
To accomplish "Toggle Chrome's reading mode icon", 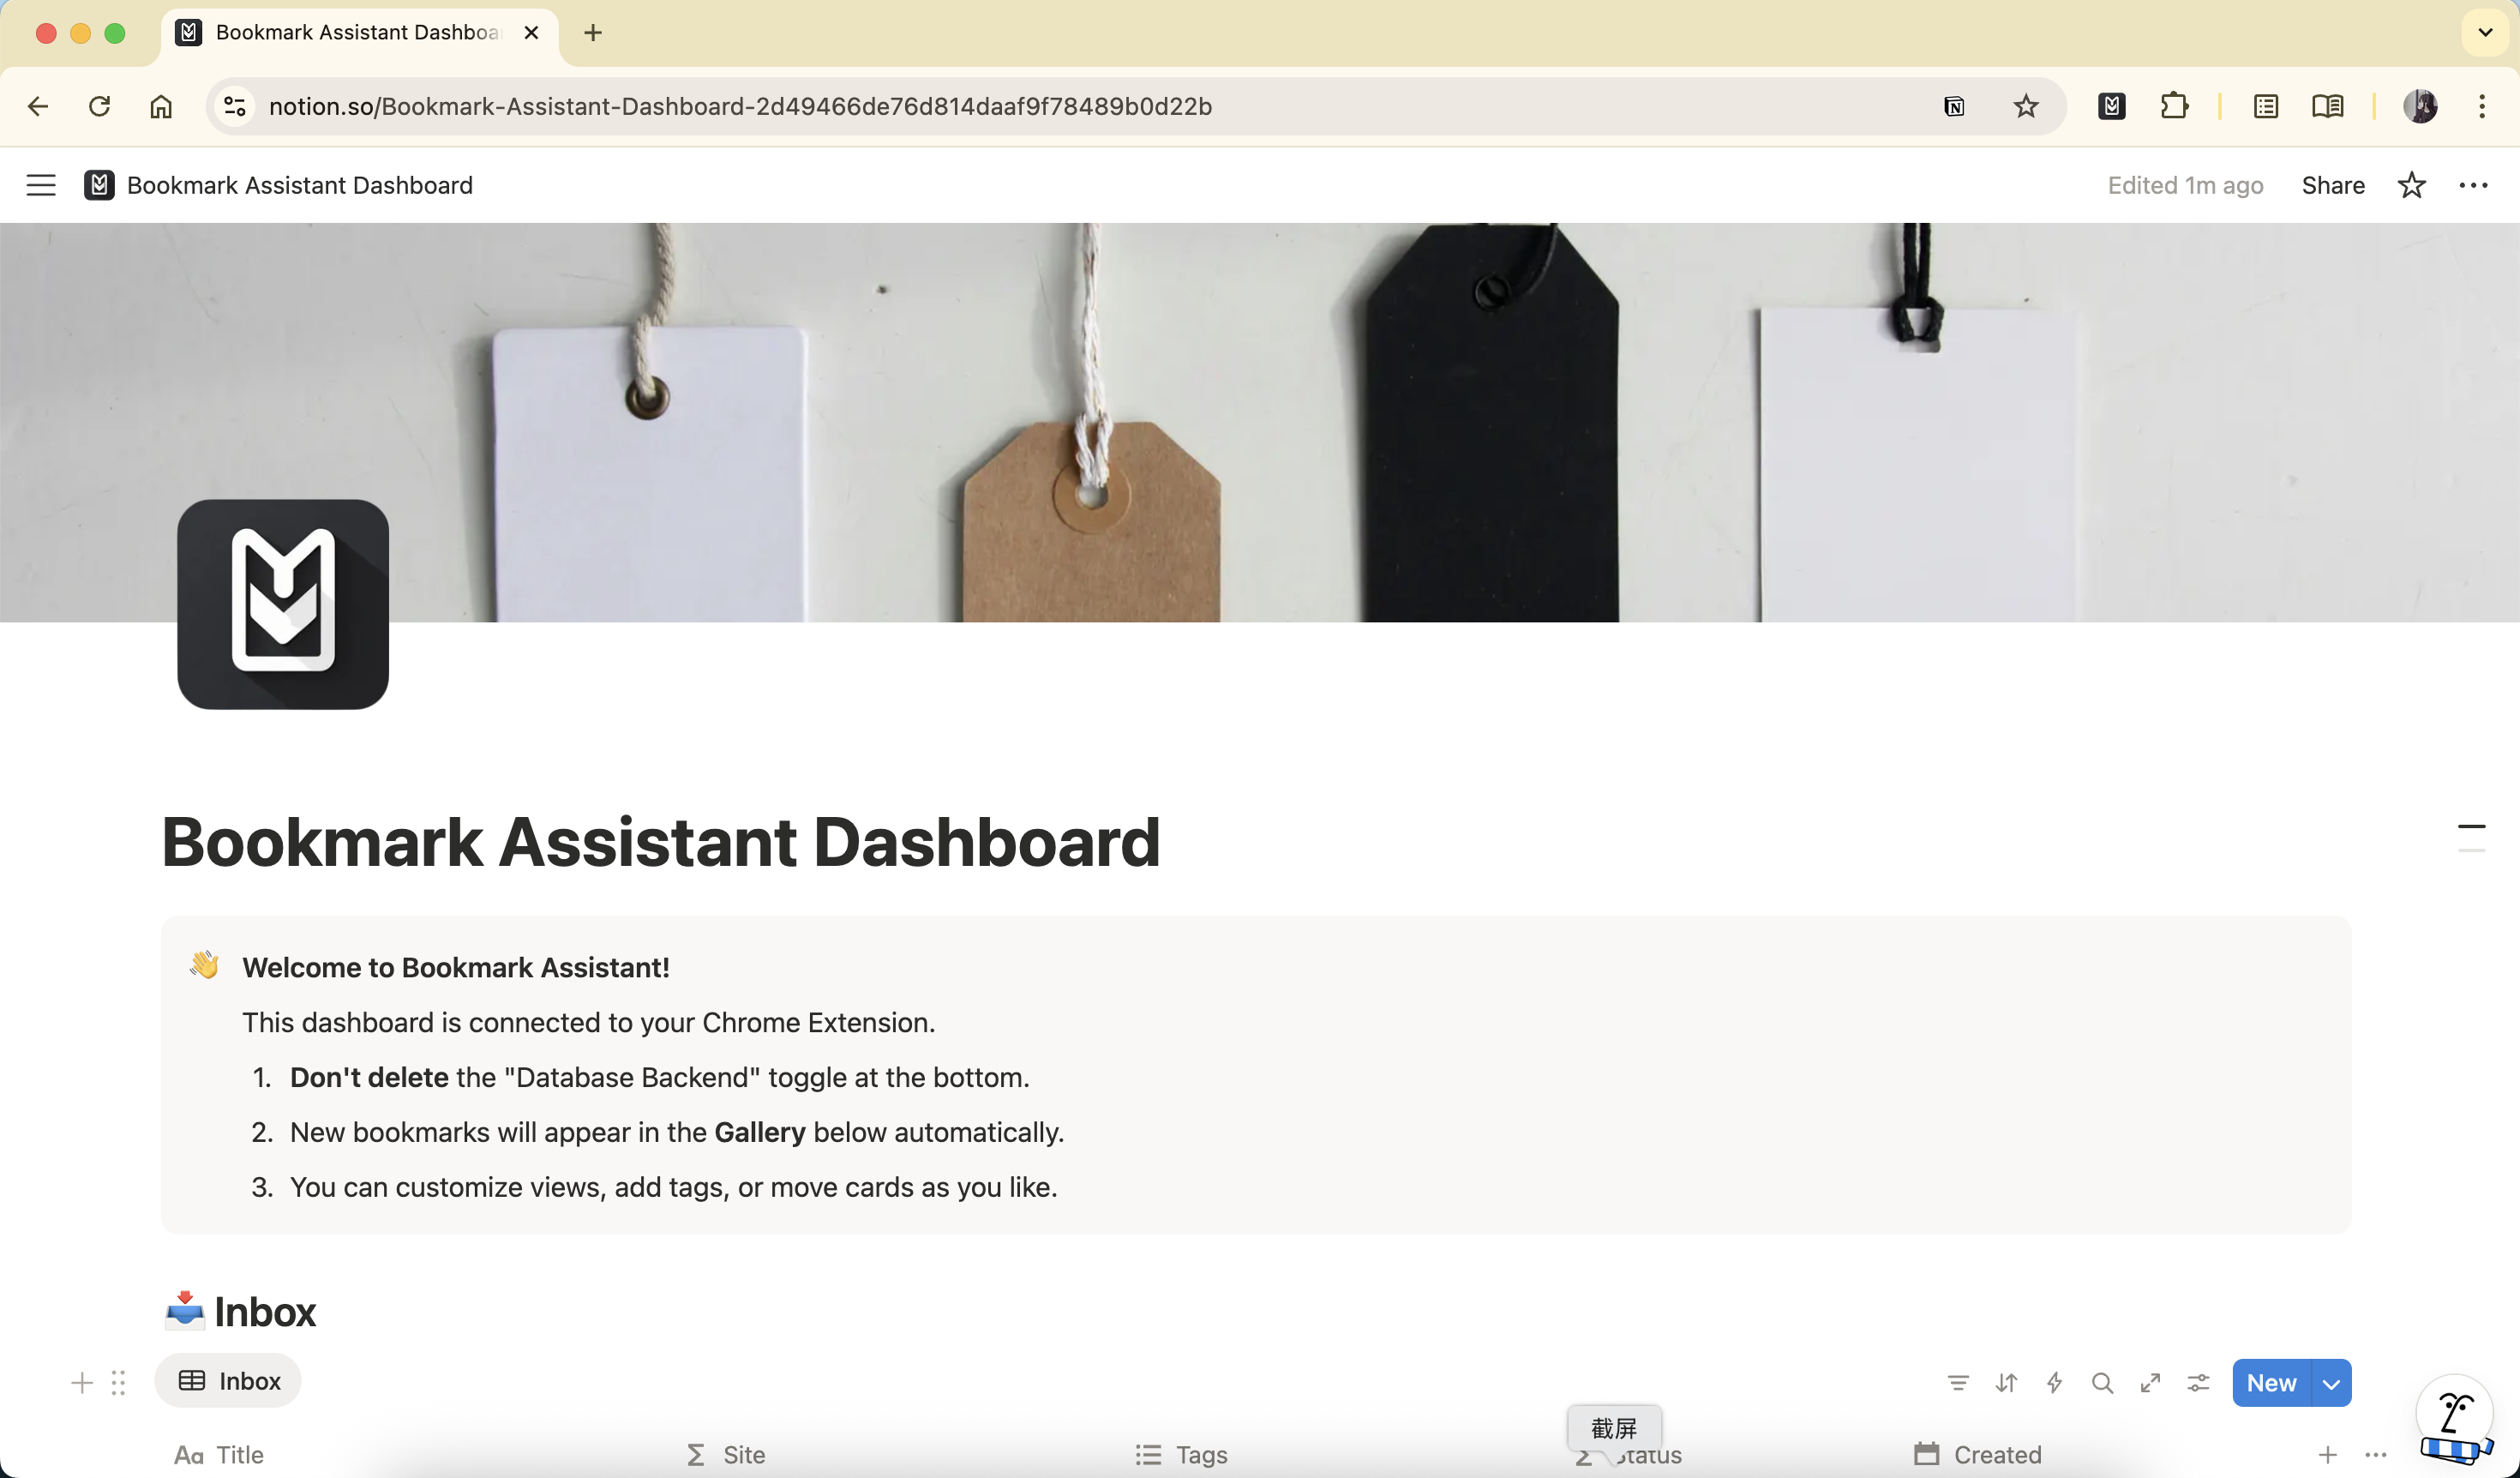I will click(2328, 106).
